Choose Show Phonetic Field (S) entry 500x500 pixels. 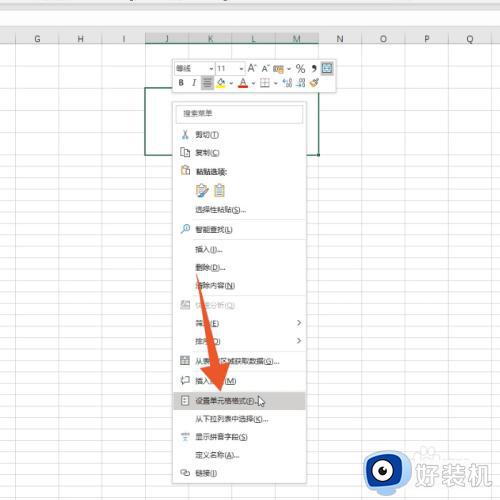pyautogui.click(x=239, y=437)
